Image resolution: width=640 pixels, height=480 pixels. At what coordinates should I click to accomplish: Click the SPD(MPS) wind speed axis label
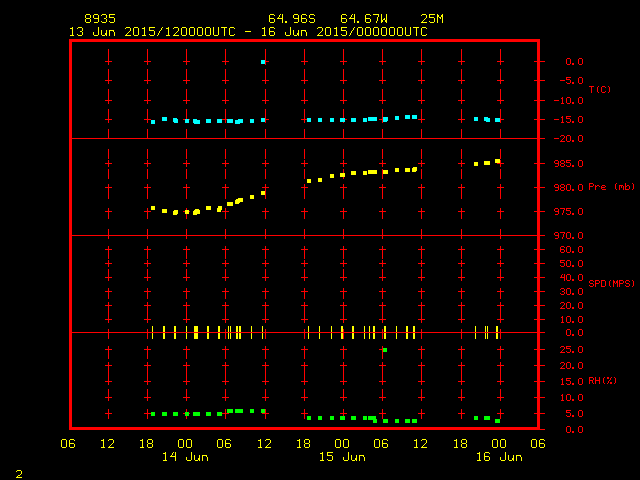tap(611, 283)
